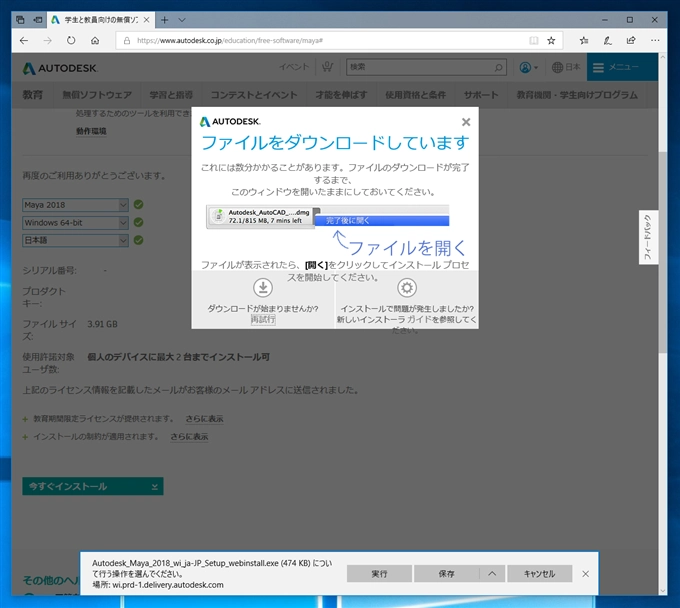Click the Autodesk logo in page header
Screen dimensions: 680x608
(60, 68)
